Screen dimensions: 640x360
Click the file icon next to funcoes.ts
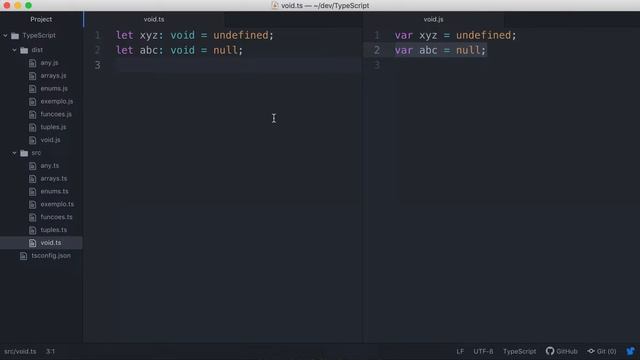33,218
